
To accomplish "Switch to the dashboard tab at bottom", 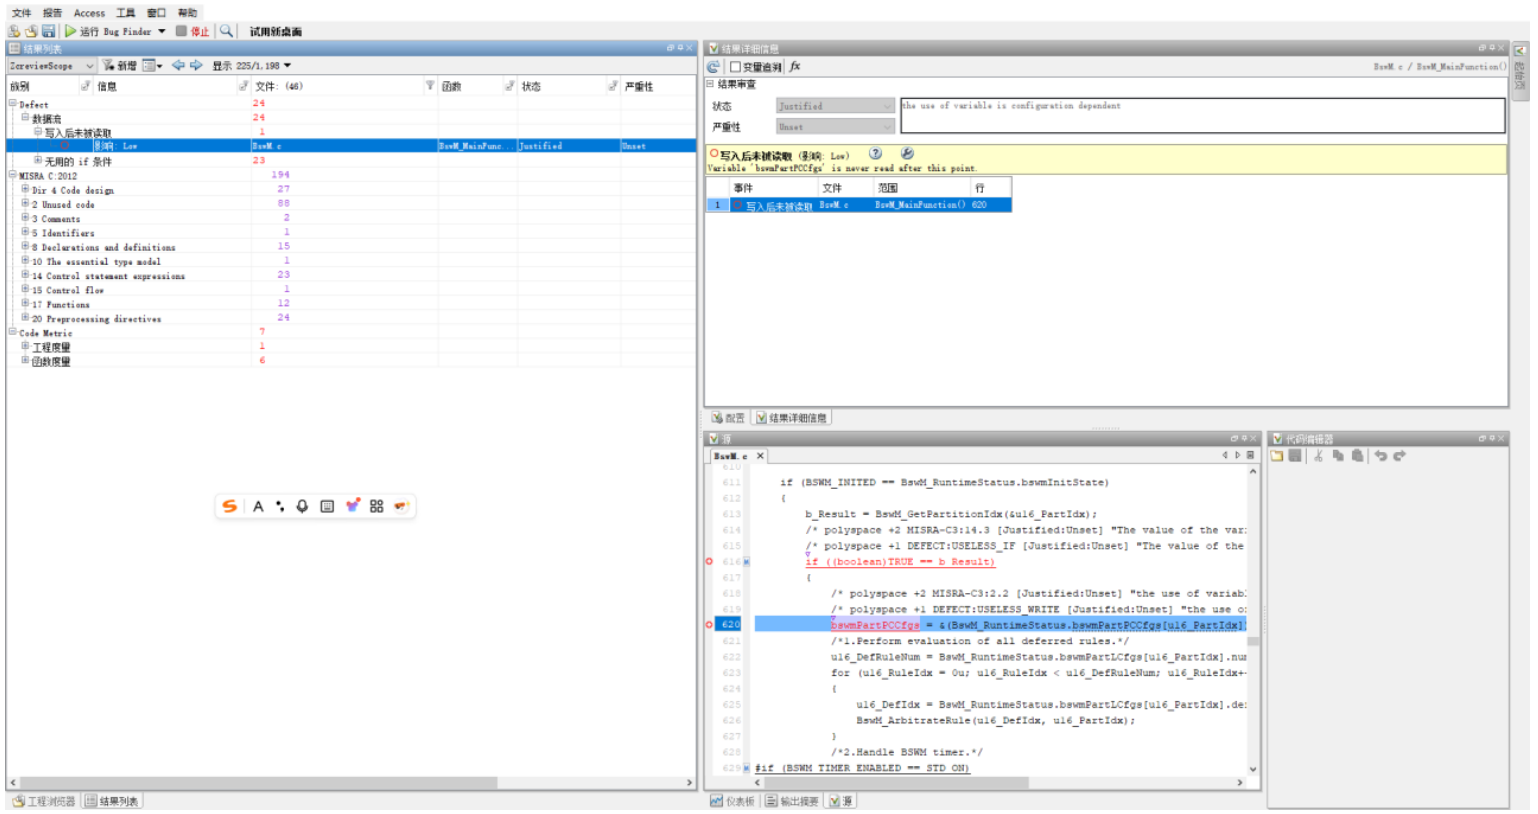I will point(733,801).
